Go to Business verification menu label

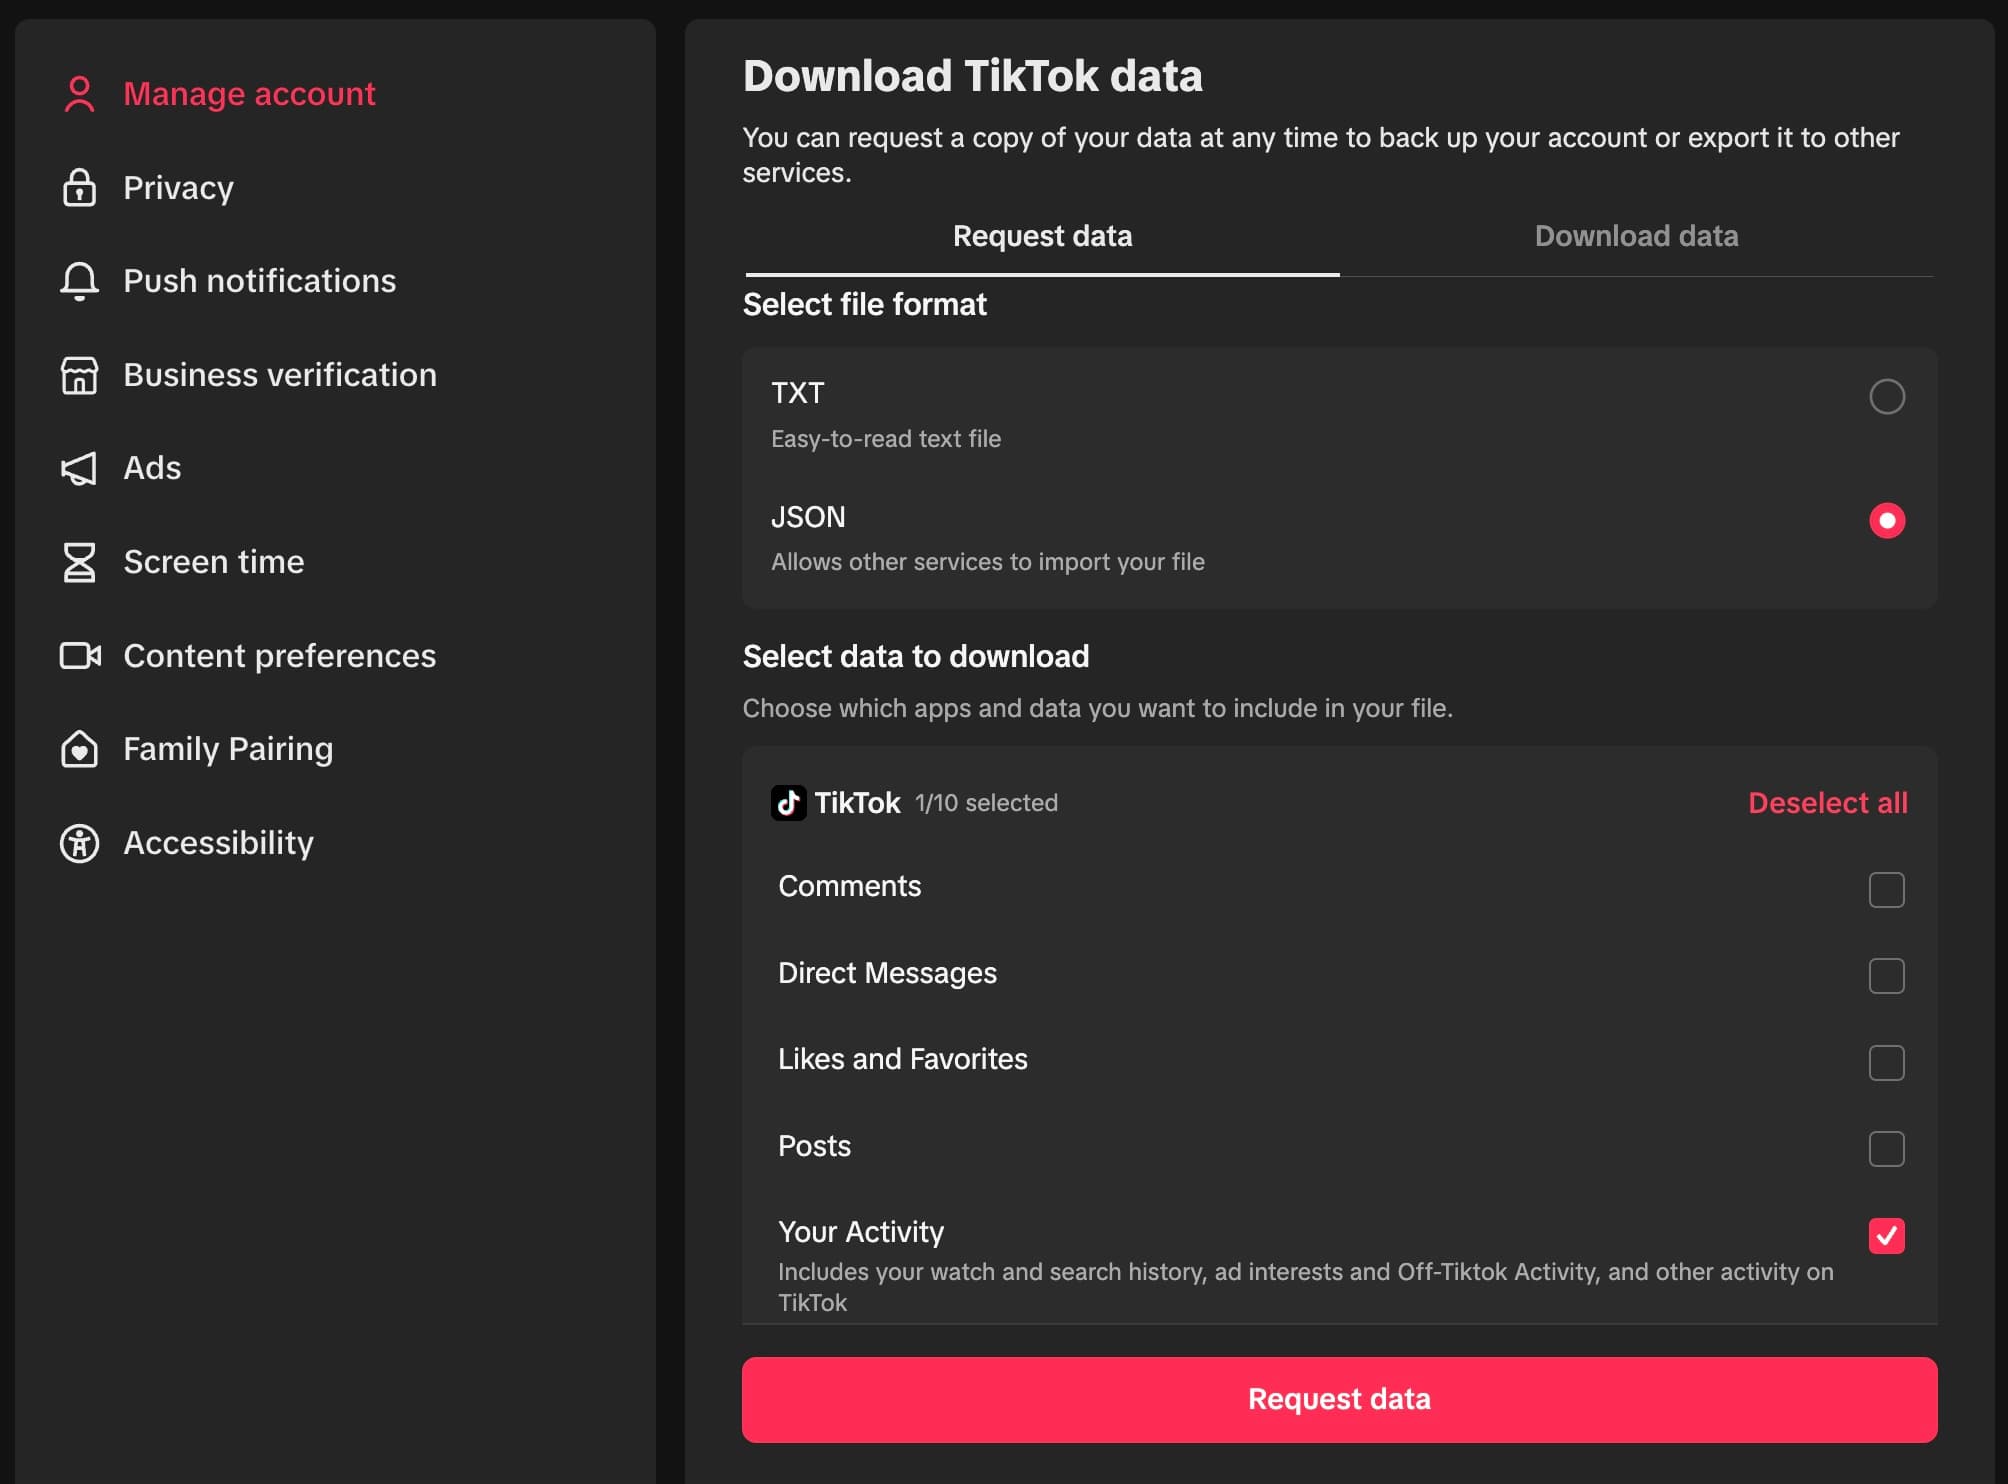pyautogui.click(x=280, y=375)
